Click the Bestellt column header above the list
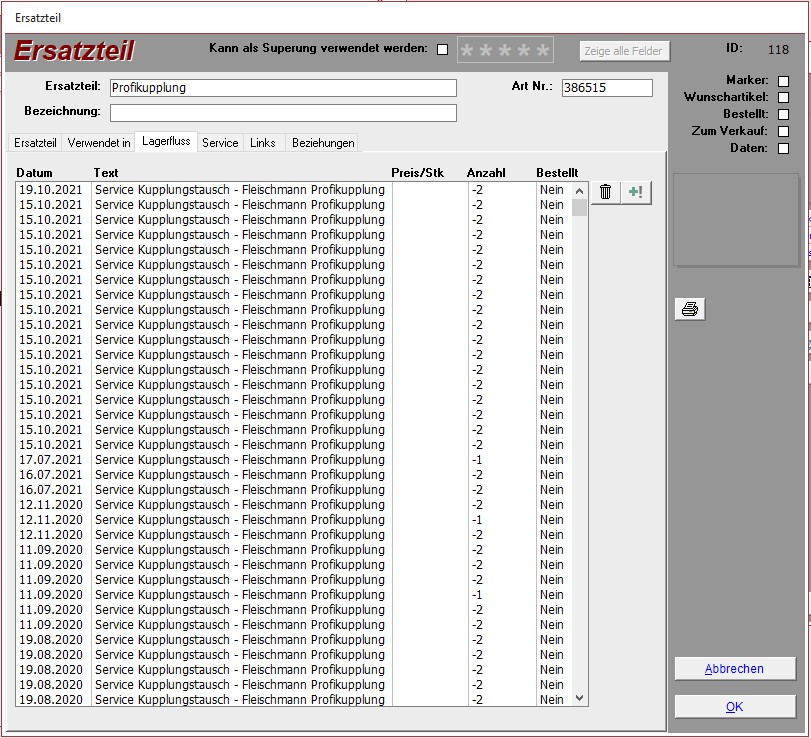 [557, 173]
